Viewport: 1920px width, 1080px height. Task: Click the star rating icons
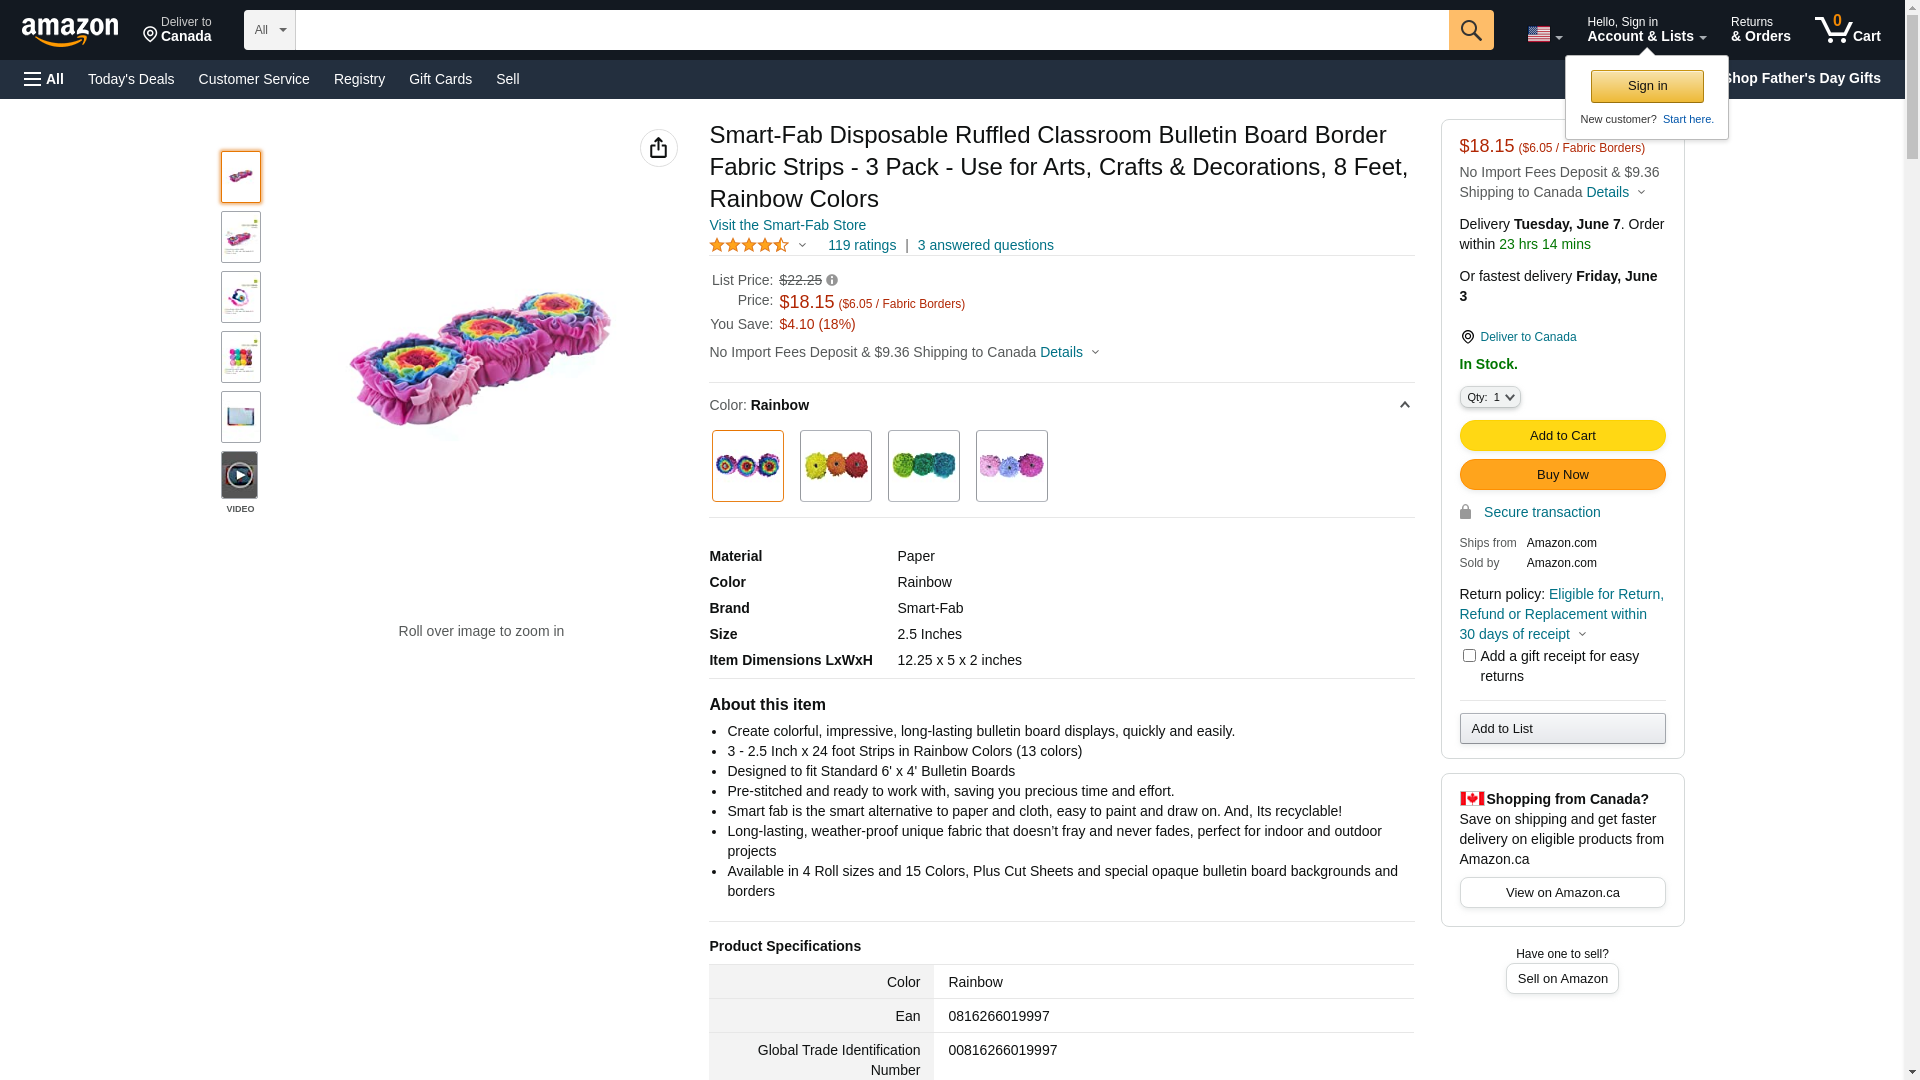pyautogui.click(x=749, y=245)
